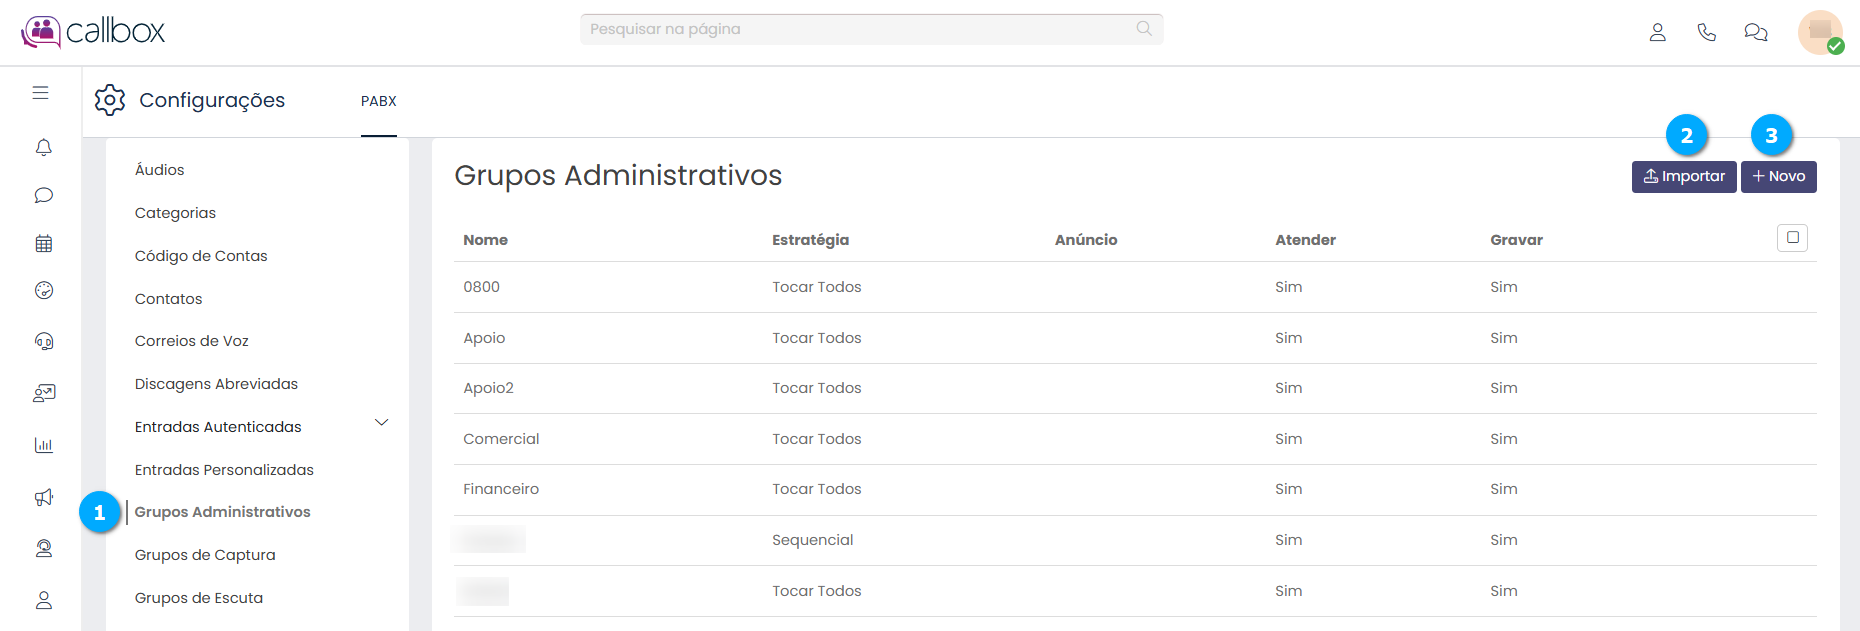1860x631 pixels.
Task: Open the megaphone campaigns icon
Action: (43, 497)
